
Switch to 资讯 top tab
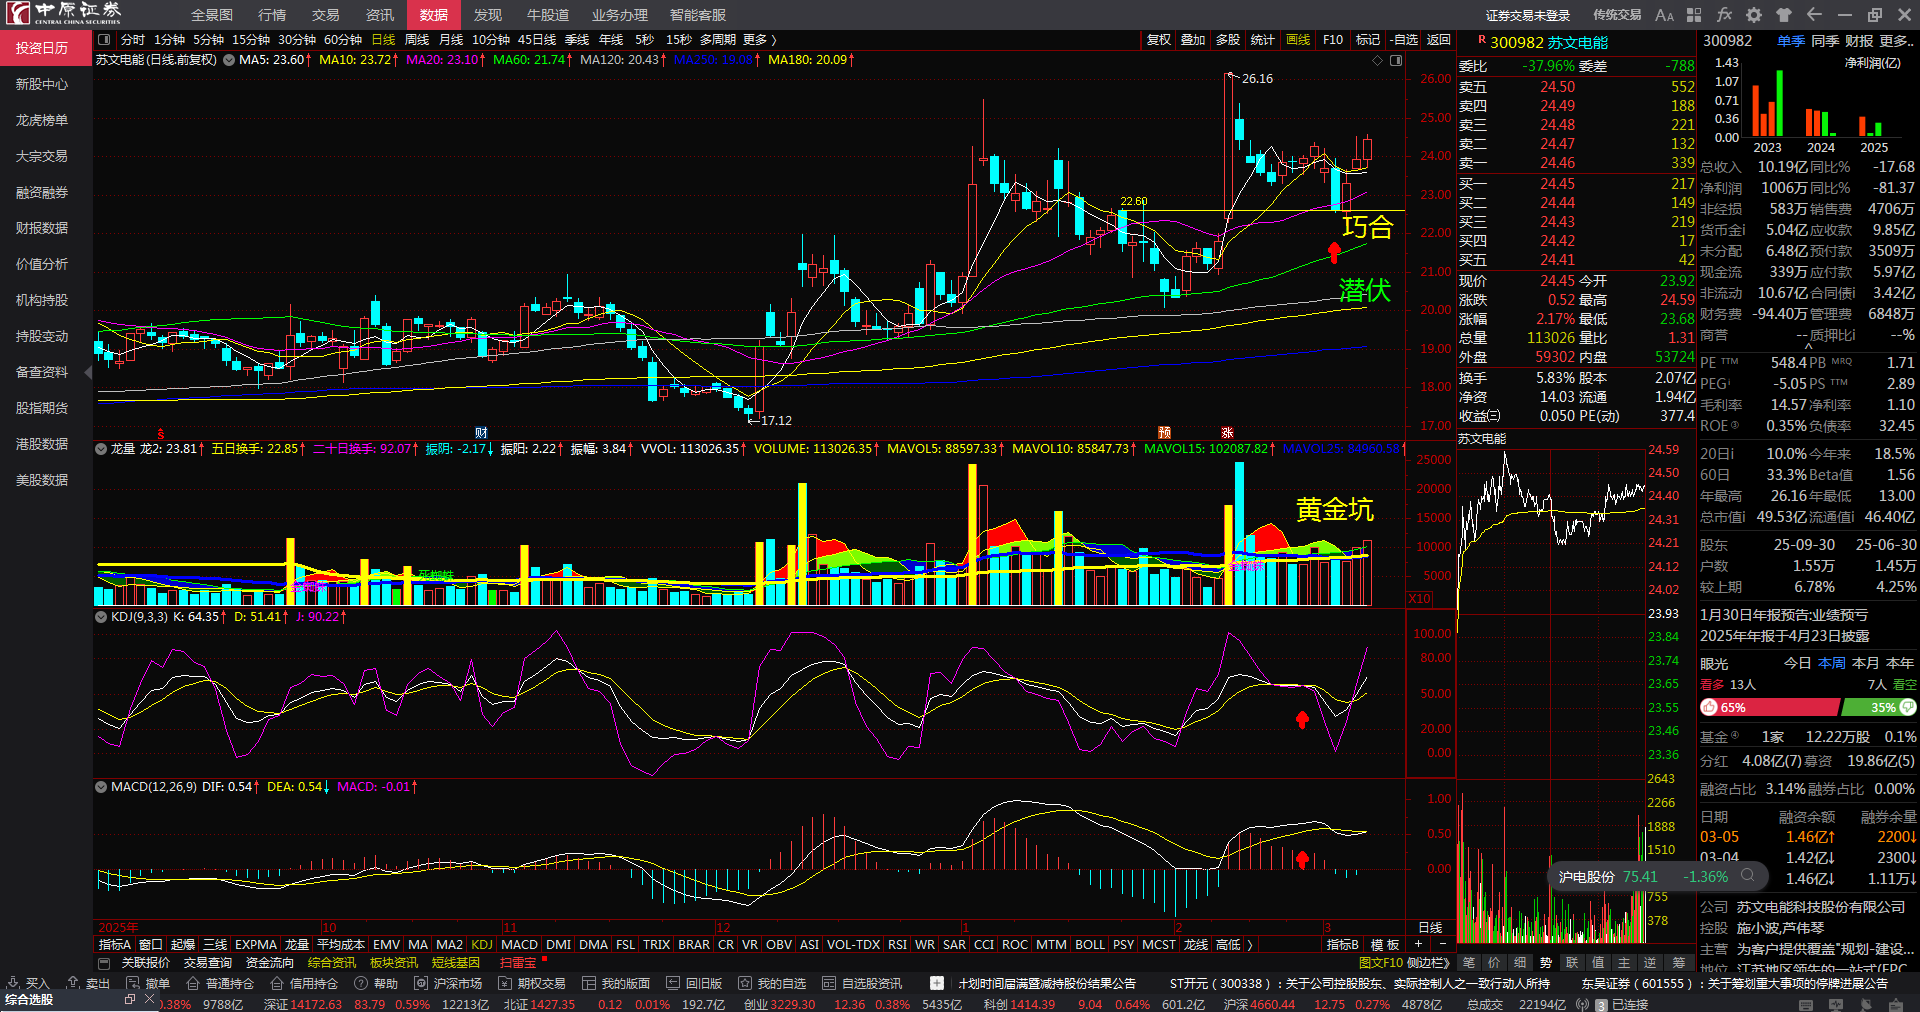point(380,15)
